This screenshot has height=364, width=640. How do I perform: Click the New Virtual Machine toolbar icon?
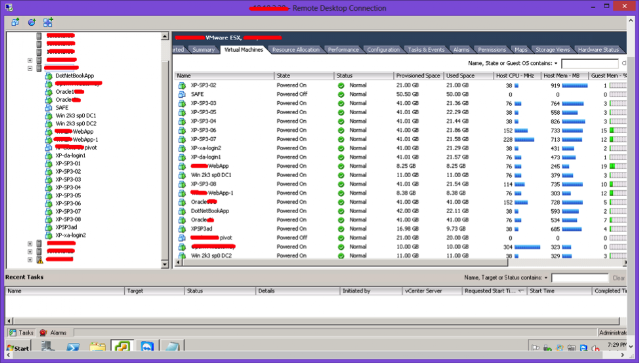(15, 22)
